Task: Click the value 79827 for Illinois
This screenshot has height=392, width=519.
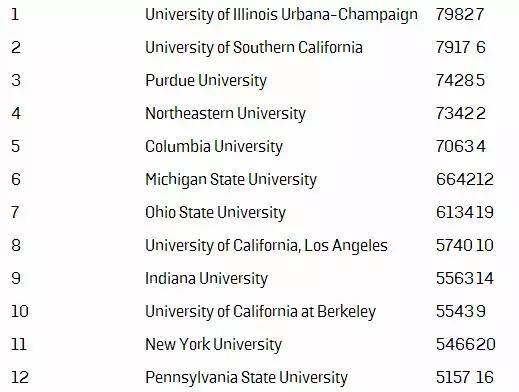Action: tap(460, 14)
